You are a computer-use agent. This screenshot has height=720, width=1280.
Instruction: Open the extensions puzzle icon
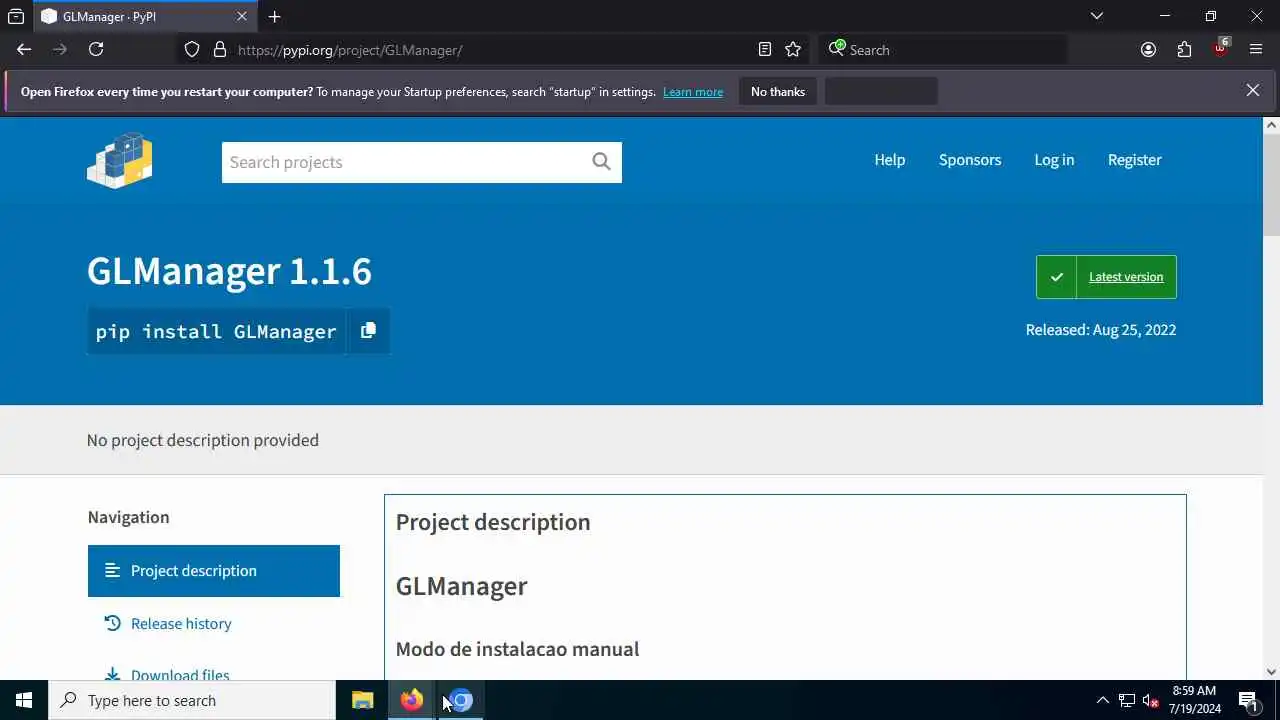point(1184,49)
